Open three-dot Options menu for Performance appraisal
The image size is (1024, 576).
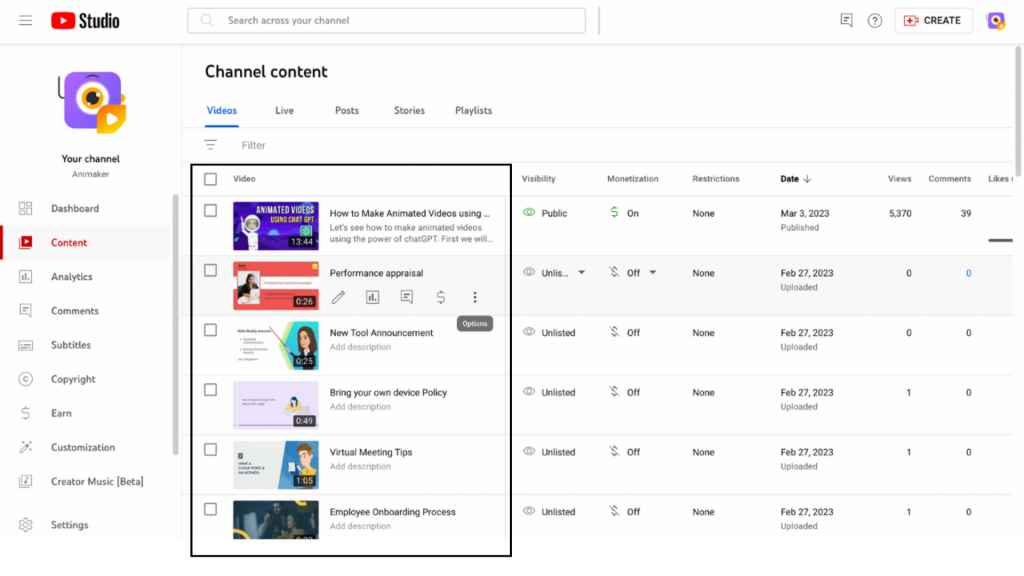point(475,297)
